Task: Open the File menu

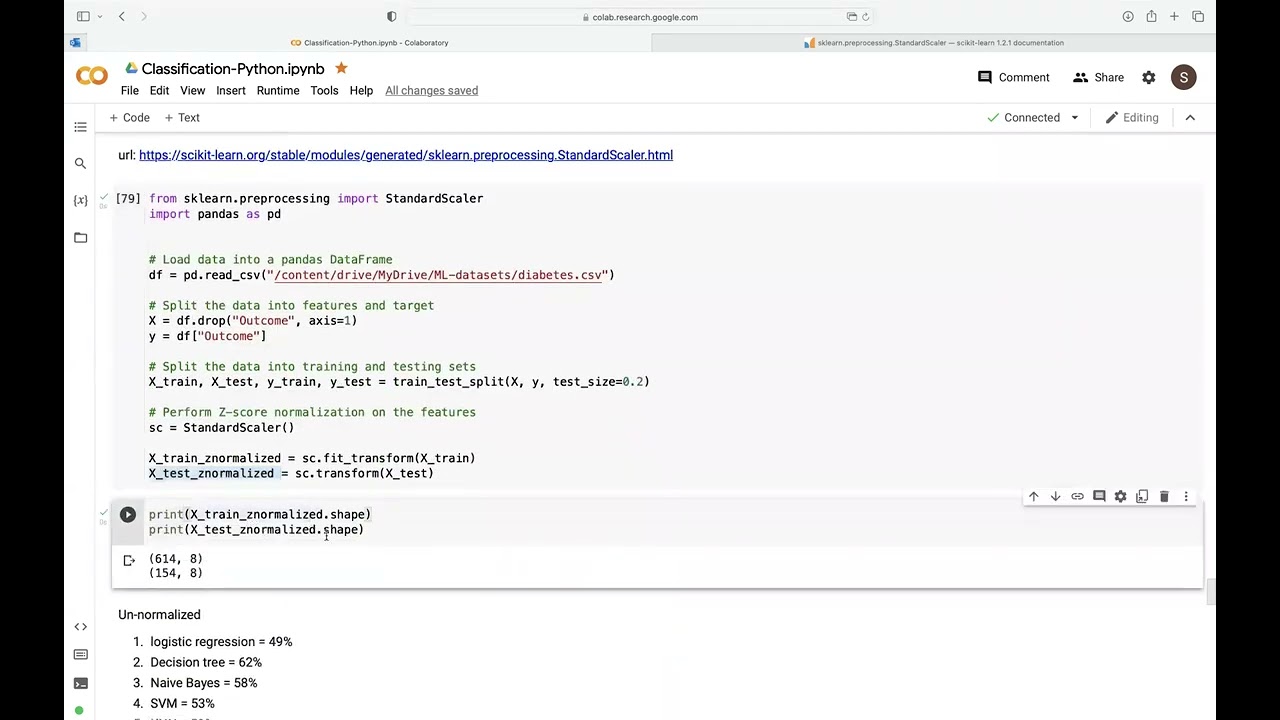Action: (x=130, y=90)
